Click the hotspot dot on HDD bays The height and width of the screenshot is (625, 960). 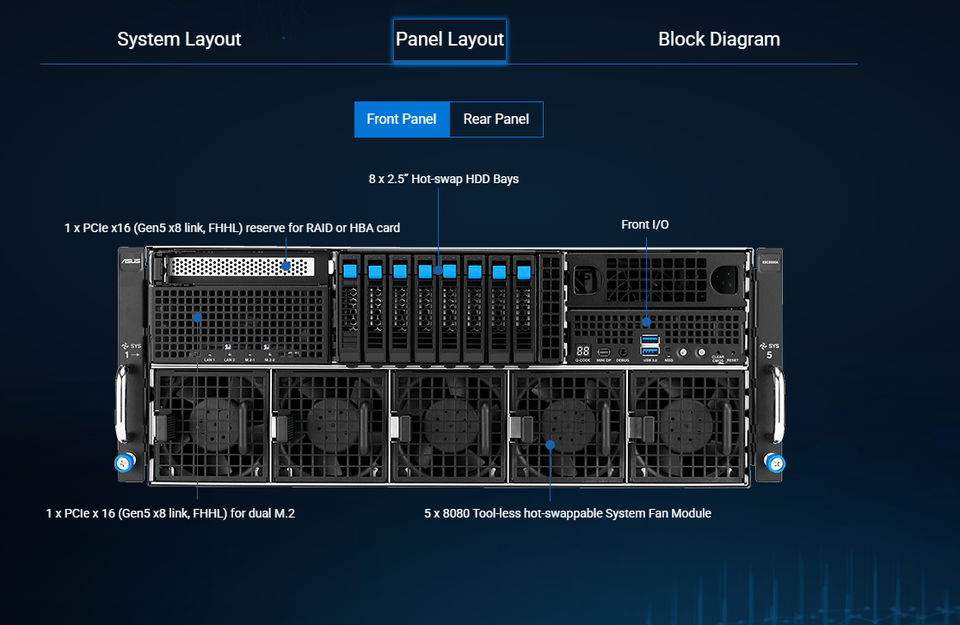tap(438, 271)
